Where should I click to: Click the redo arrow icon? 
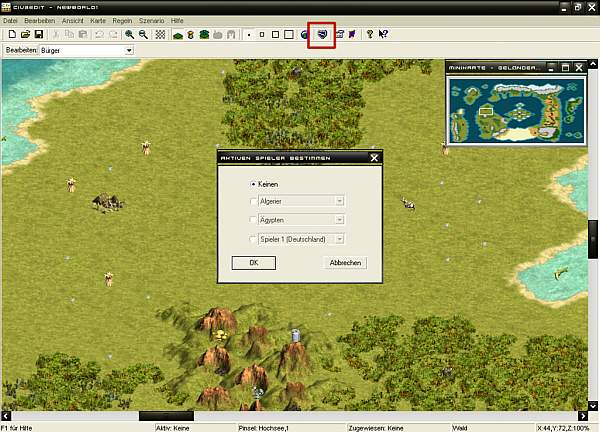pos(113,34)
